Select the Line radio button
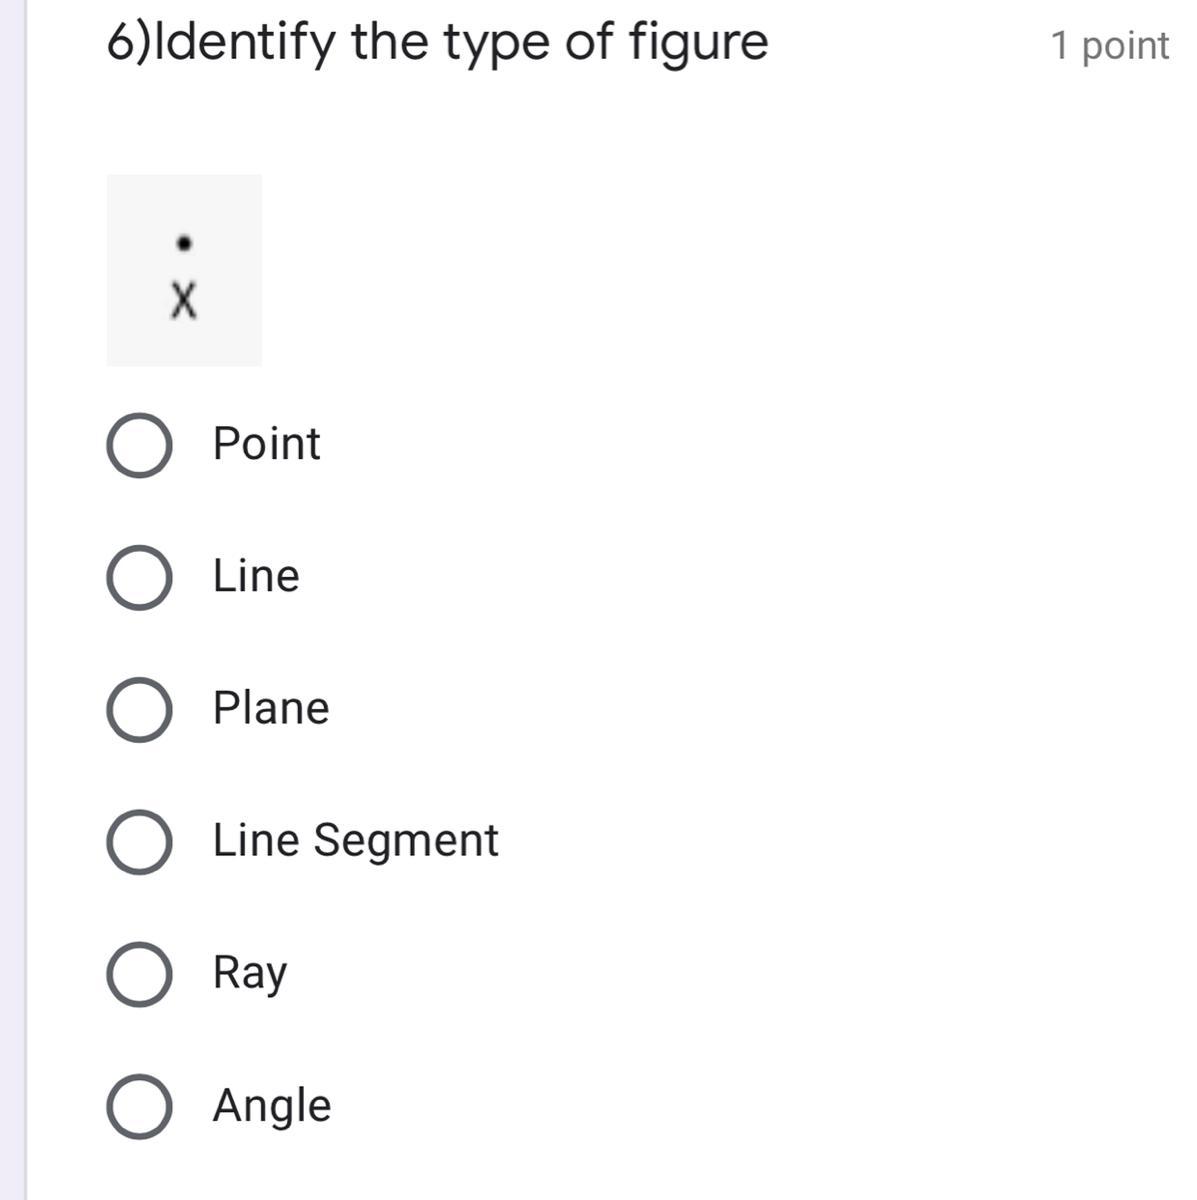Screen dimensions: 1197x1200 click(x=138, y=577)
